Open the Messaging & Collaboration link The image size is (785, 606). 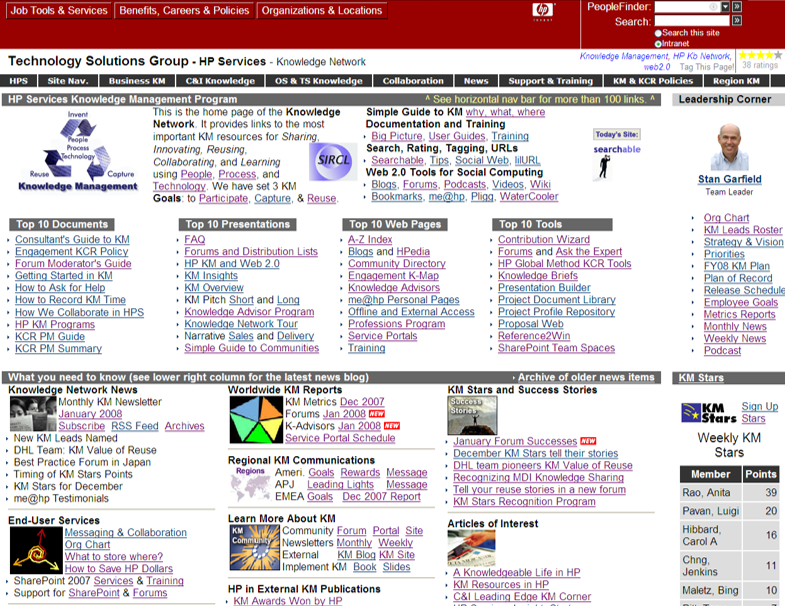click(x=125, y=532)
